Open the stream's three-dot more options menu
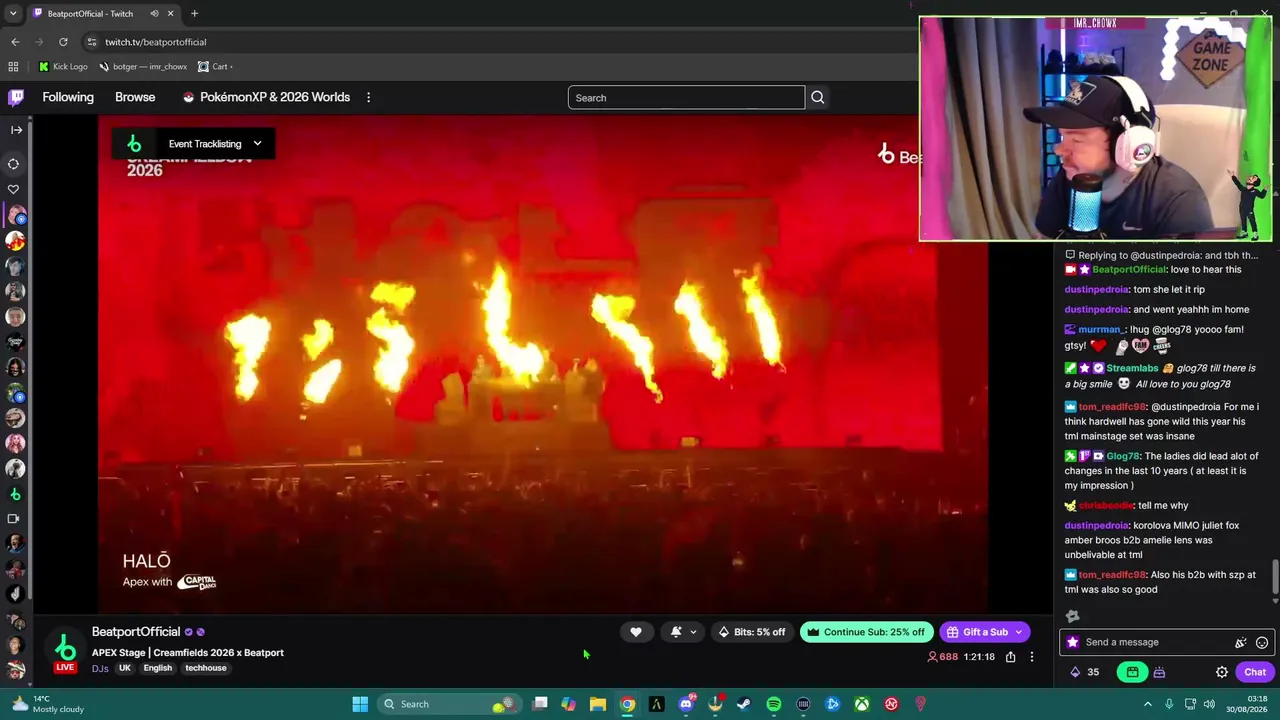Image resolution: width=1280 pixels, height=720 pixels. [1032, 657]
